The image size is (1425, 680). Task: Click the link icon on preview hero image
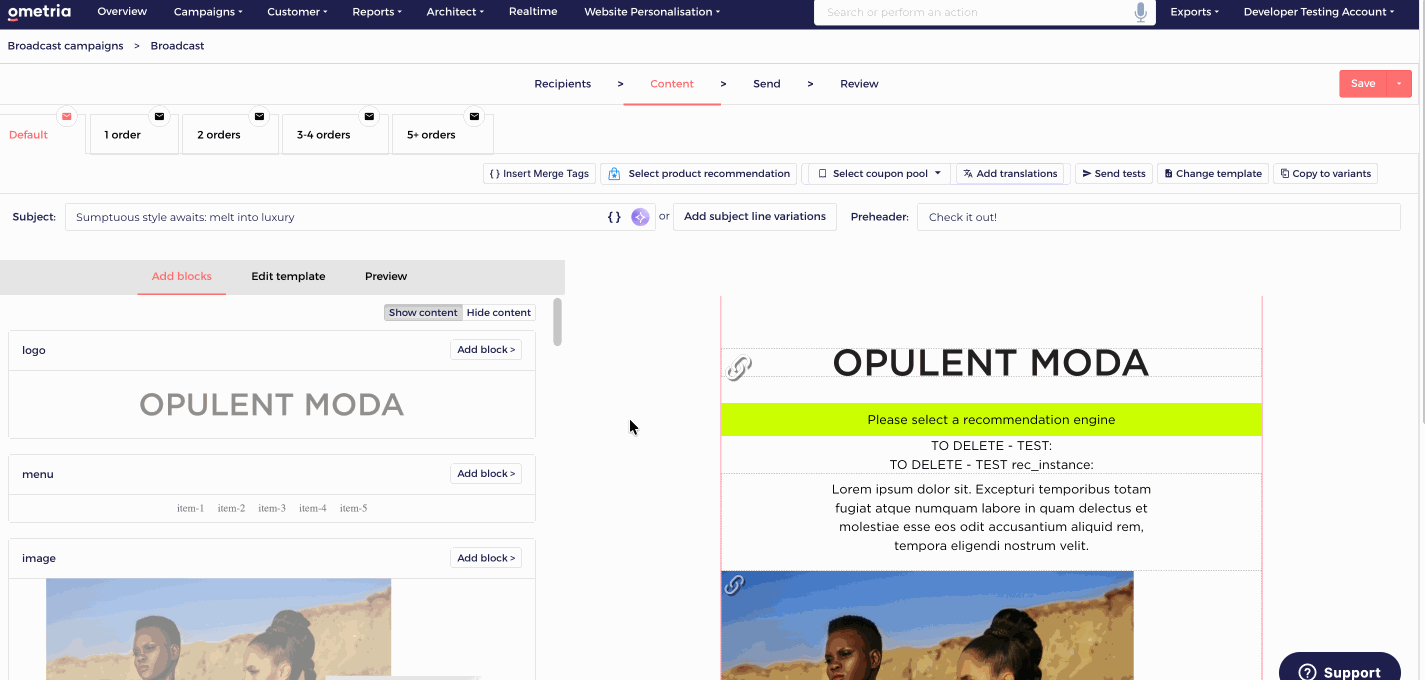[x=734, y=585]
